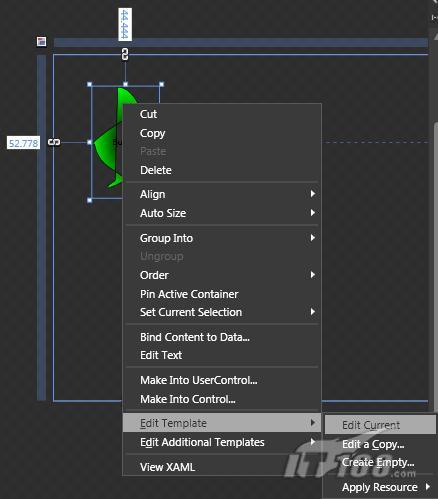The image size is (438, 499).
Task: Open Apply Resource submenu
Action: click(x=380, y=487)
